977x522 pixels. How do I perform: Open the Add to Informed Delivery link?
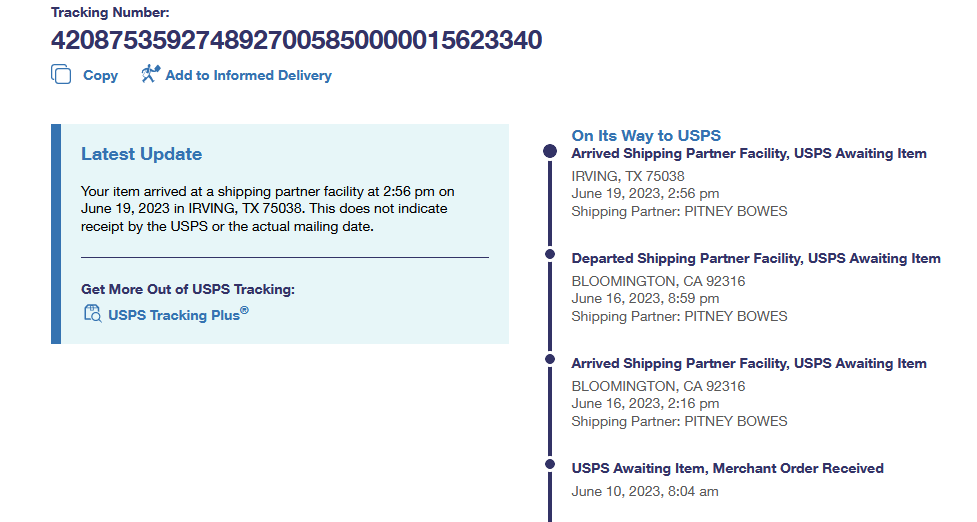[248, 75]
